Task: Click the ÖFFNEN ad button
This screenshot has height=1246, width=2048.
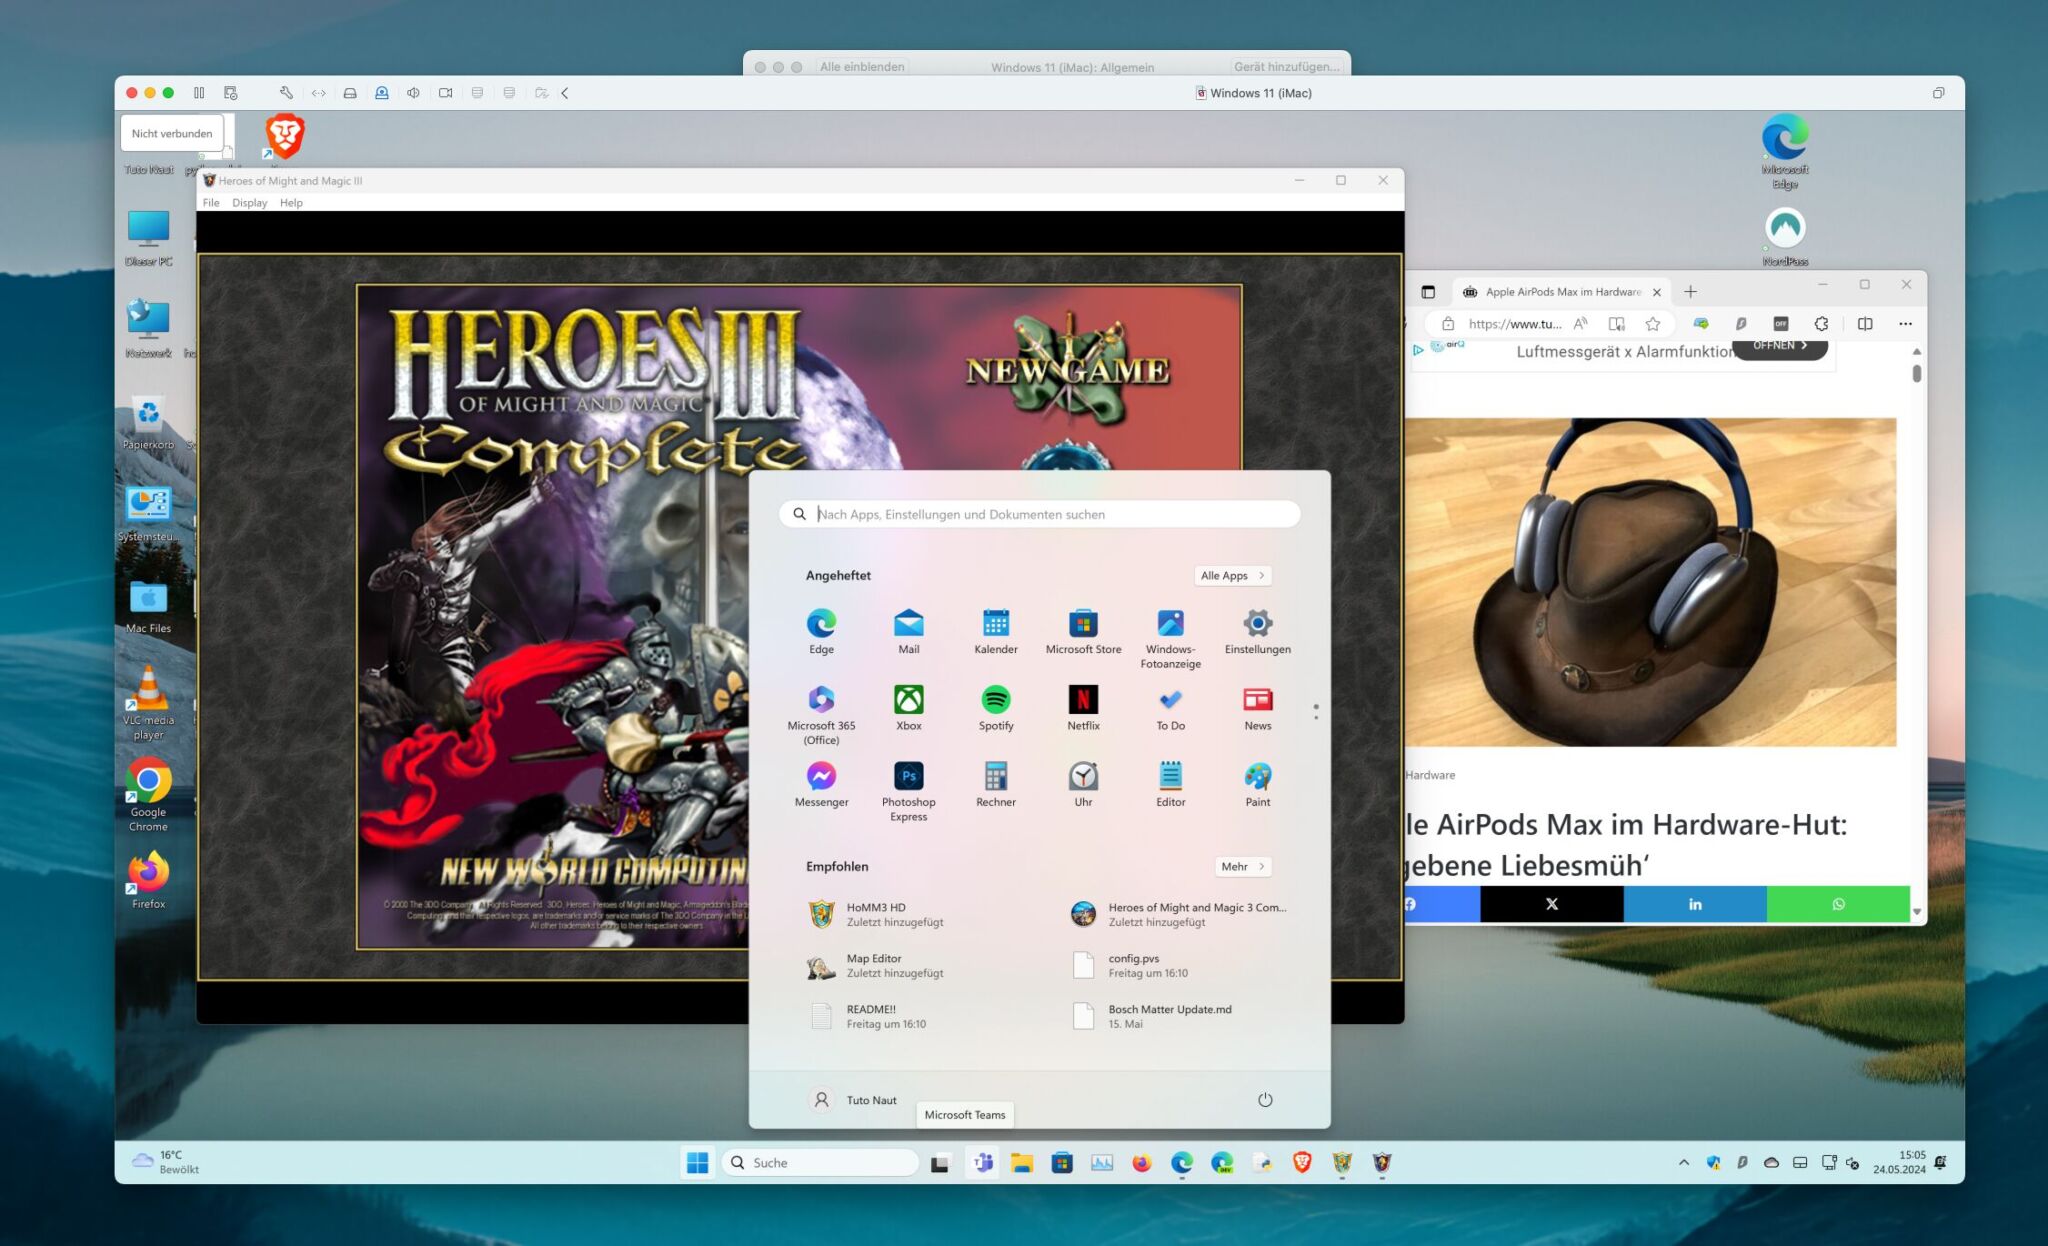Action: coord(1780,347)
